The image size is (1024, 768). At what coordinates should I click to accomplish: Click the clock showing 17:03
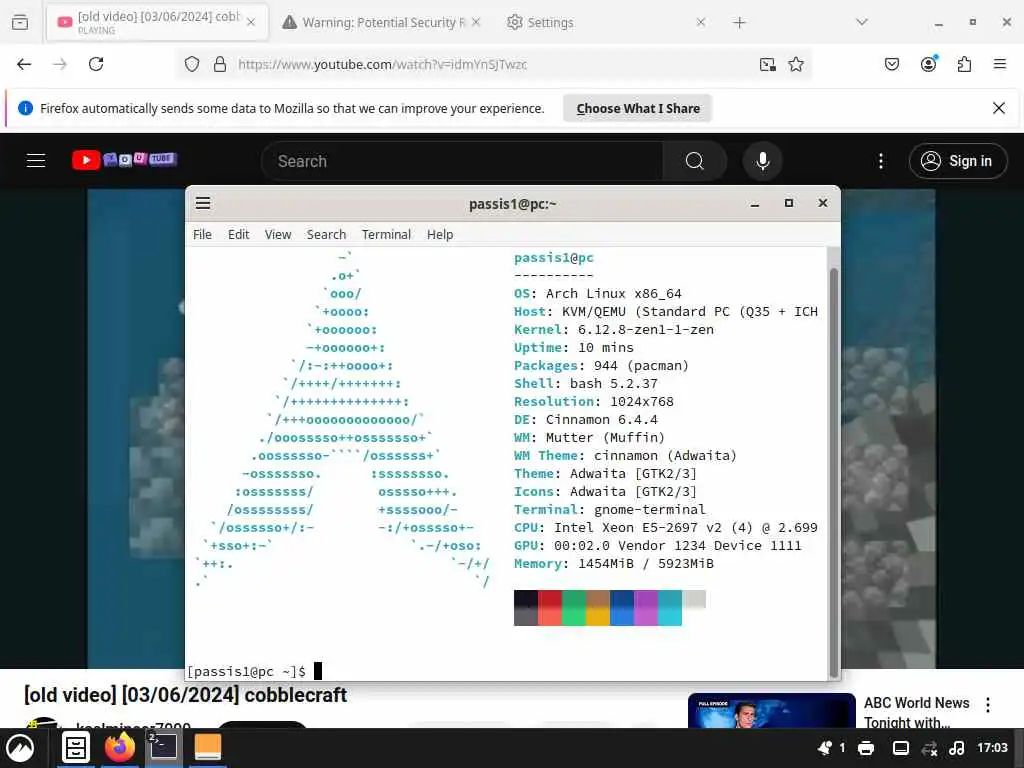pyautogui.click(x=992, y=748)
